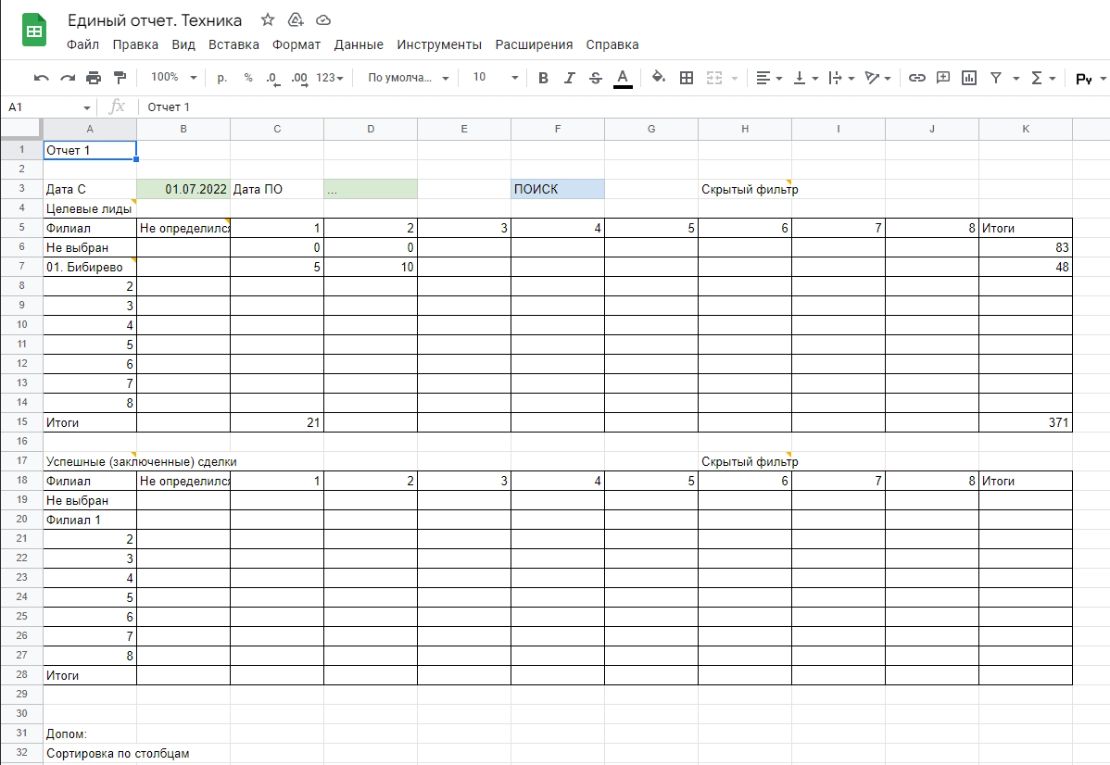The height and width of the screenshot is (765, 1110).
Task: Open the font size 10 dropdown
Action: click(495, 78)
